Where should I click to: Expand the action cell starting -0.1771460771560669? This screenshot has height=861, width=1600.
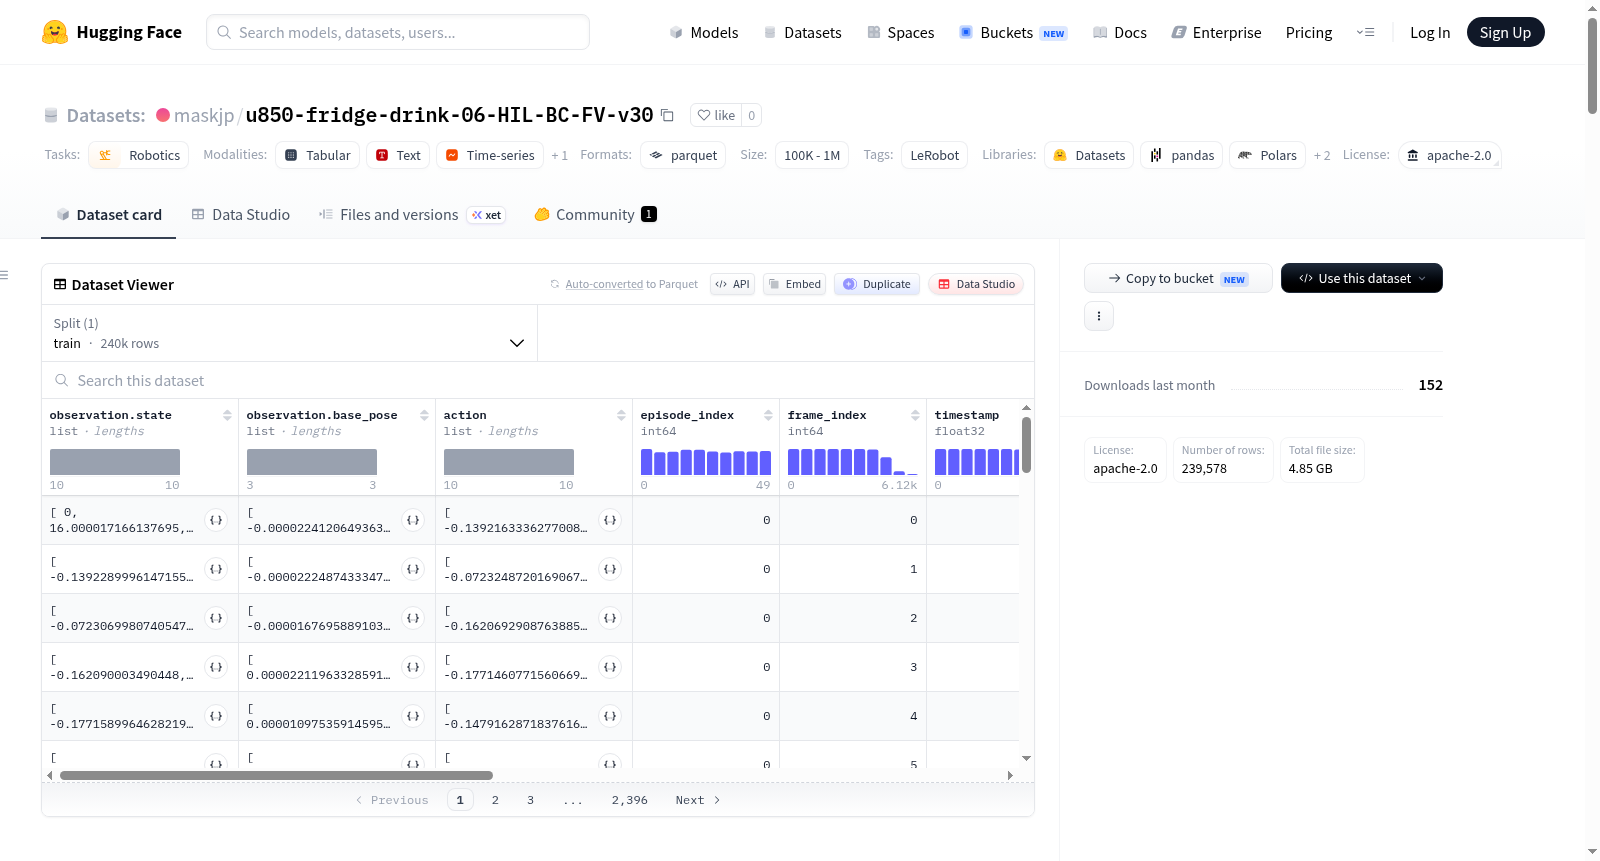pos(610,667)
